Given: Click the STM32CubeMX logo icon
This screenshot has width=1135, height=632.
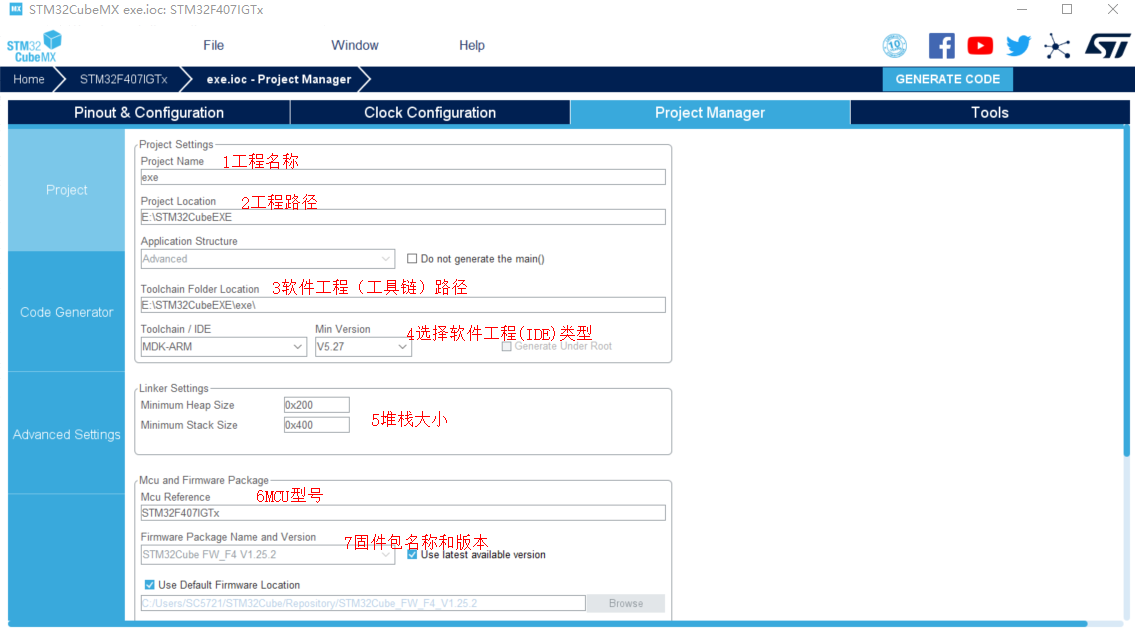Looking at the screenshot, I should point(34,46).
